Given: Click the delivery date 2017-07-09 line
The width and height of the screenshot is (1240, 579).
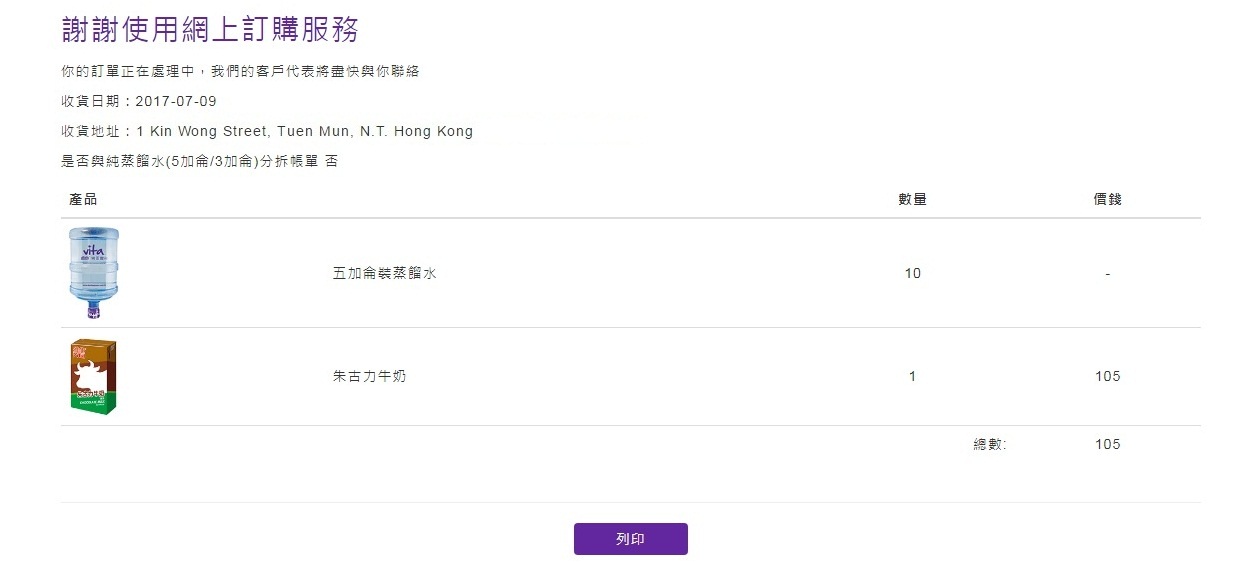Looking at the screenshot, I should tap(139, 102).
